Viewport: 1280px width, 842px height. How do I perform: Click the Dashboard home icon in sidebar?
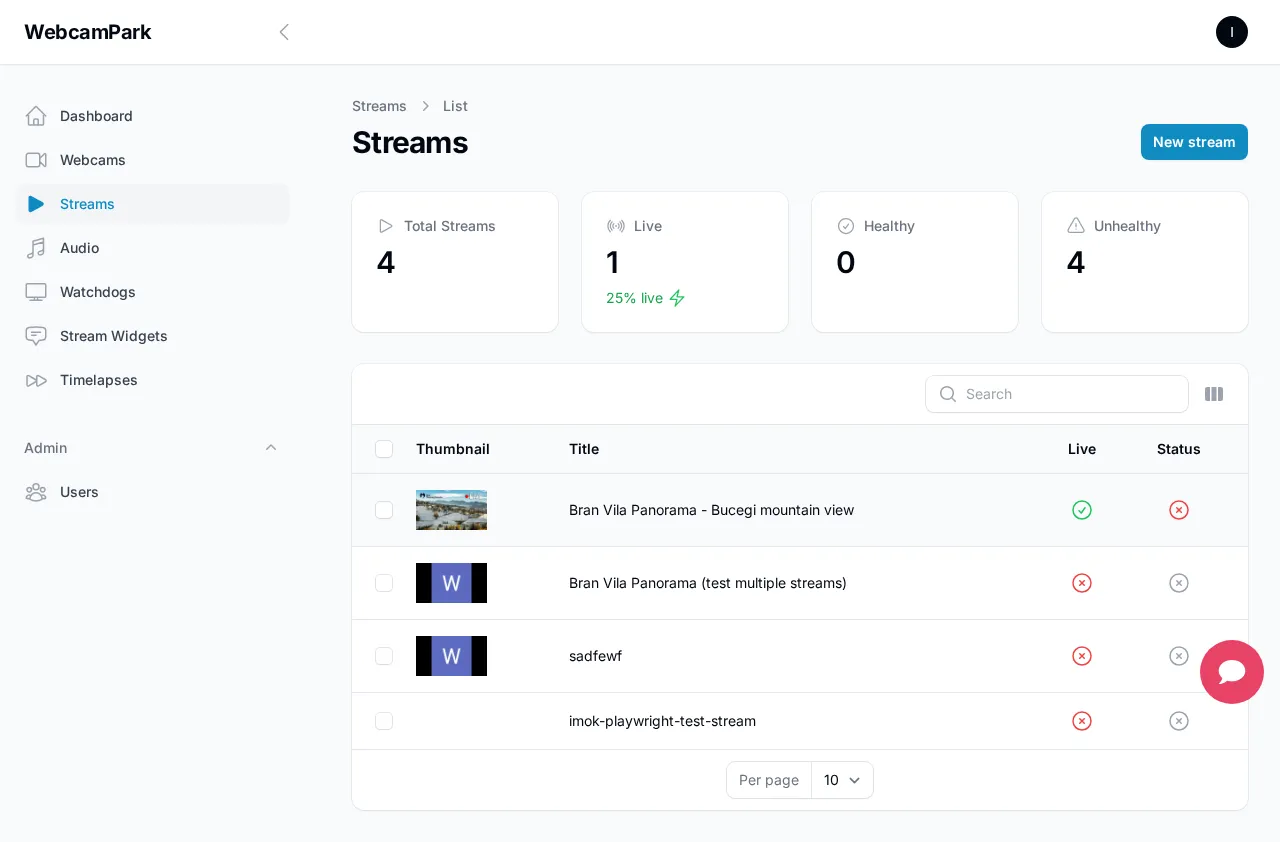click(36, 116)
